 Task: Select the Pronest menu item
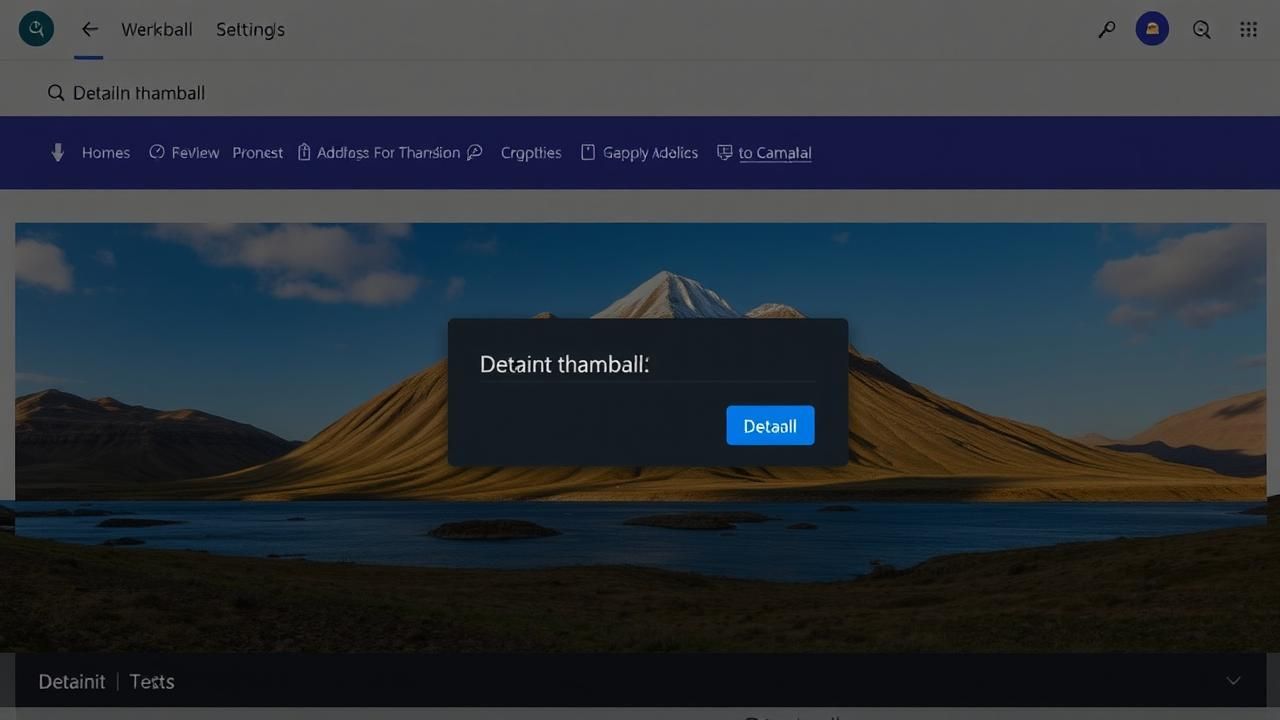tap(257, 153)
